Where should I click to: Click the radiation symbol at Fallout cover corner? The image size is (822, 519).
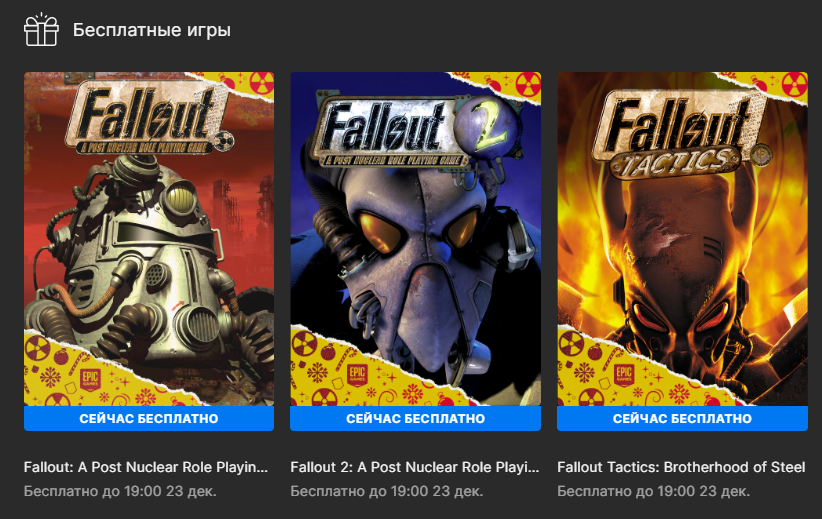(261, 83)
